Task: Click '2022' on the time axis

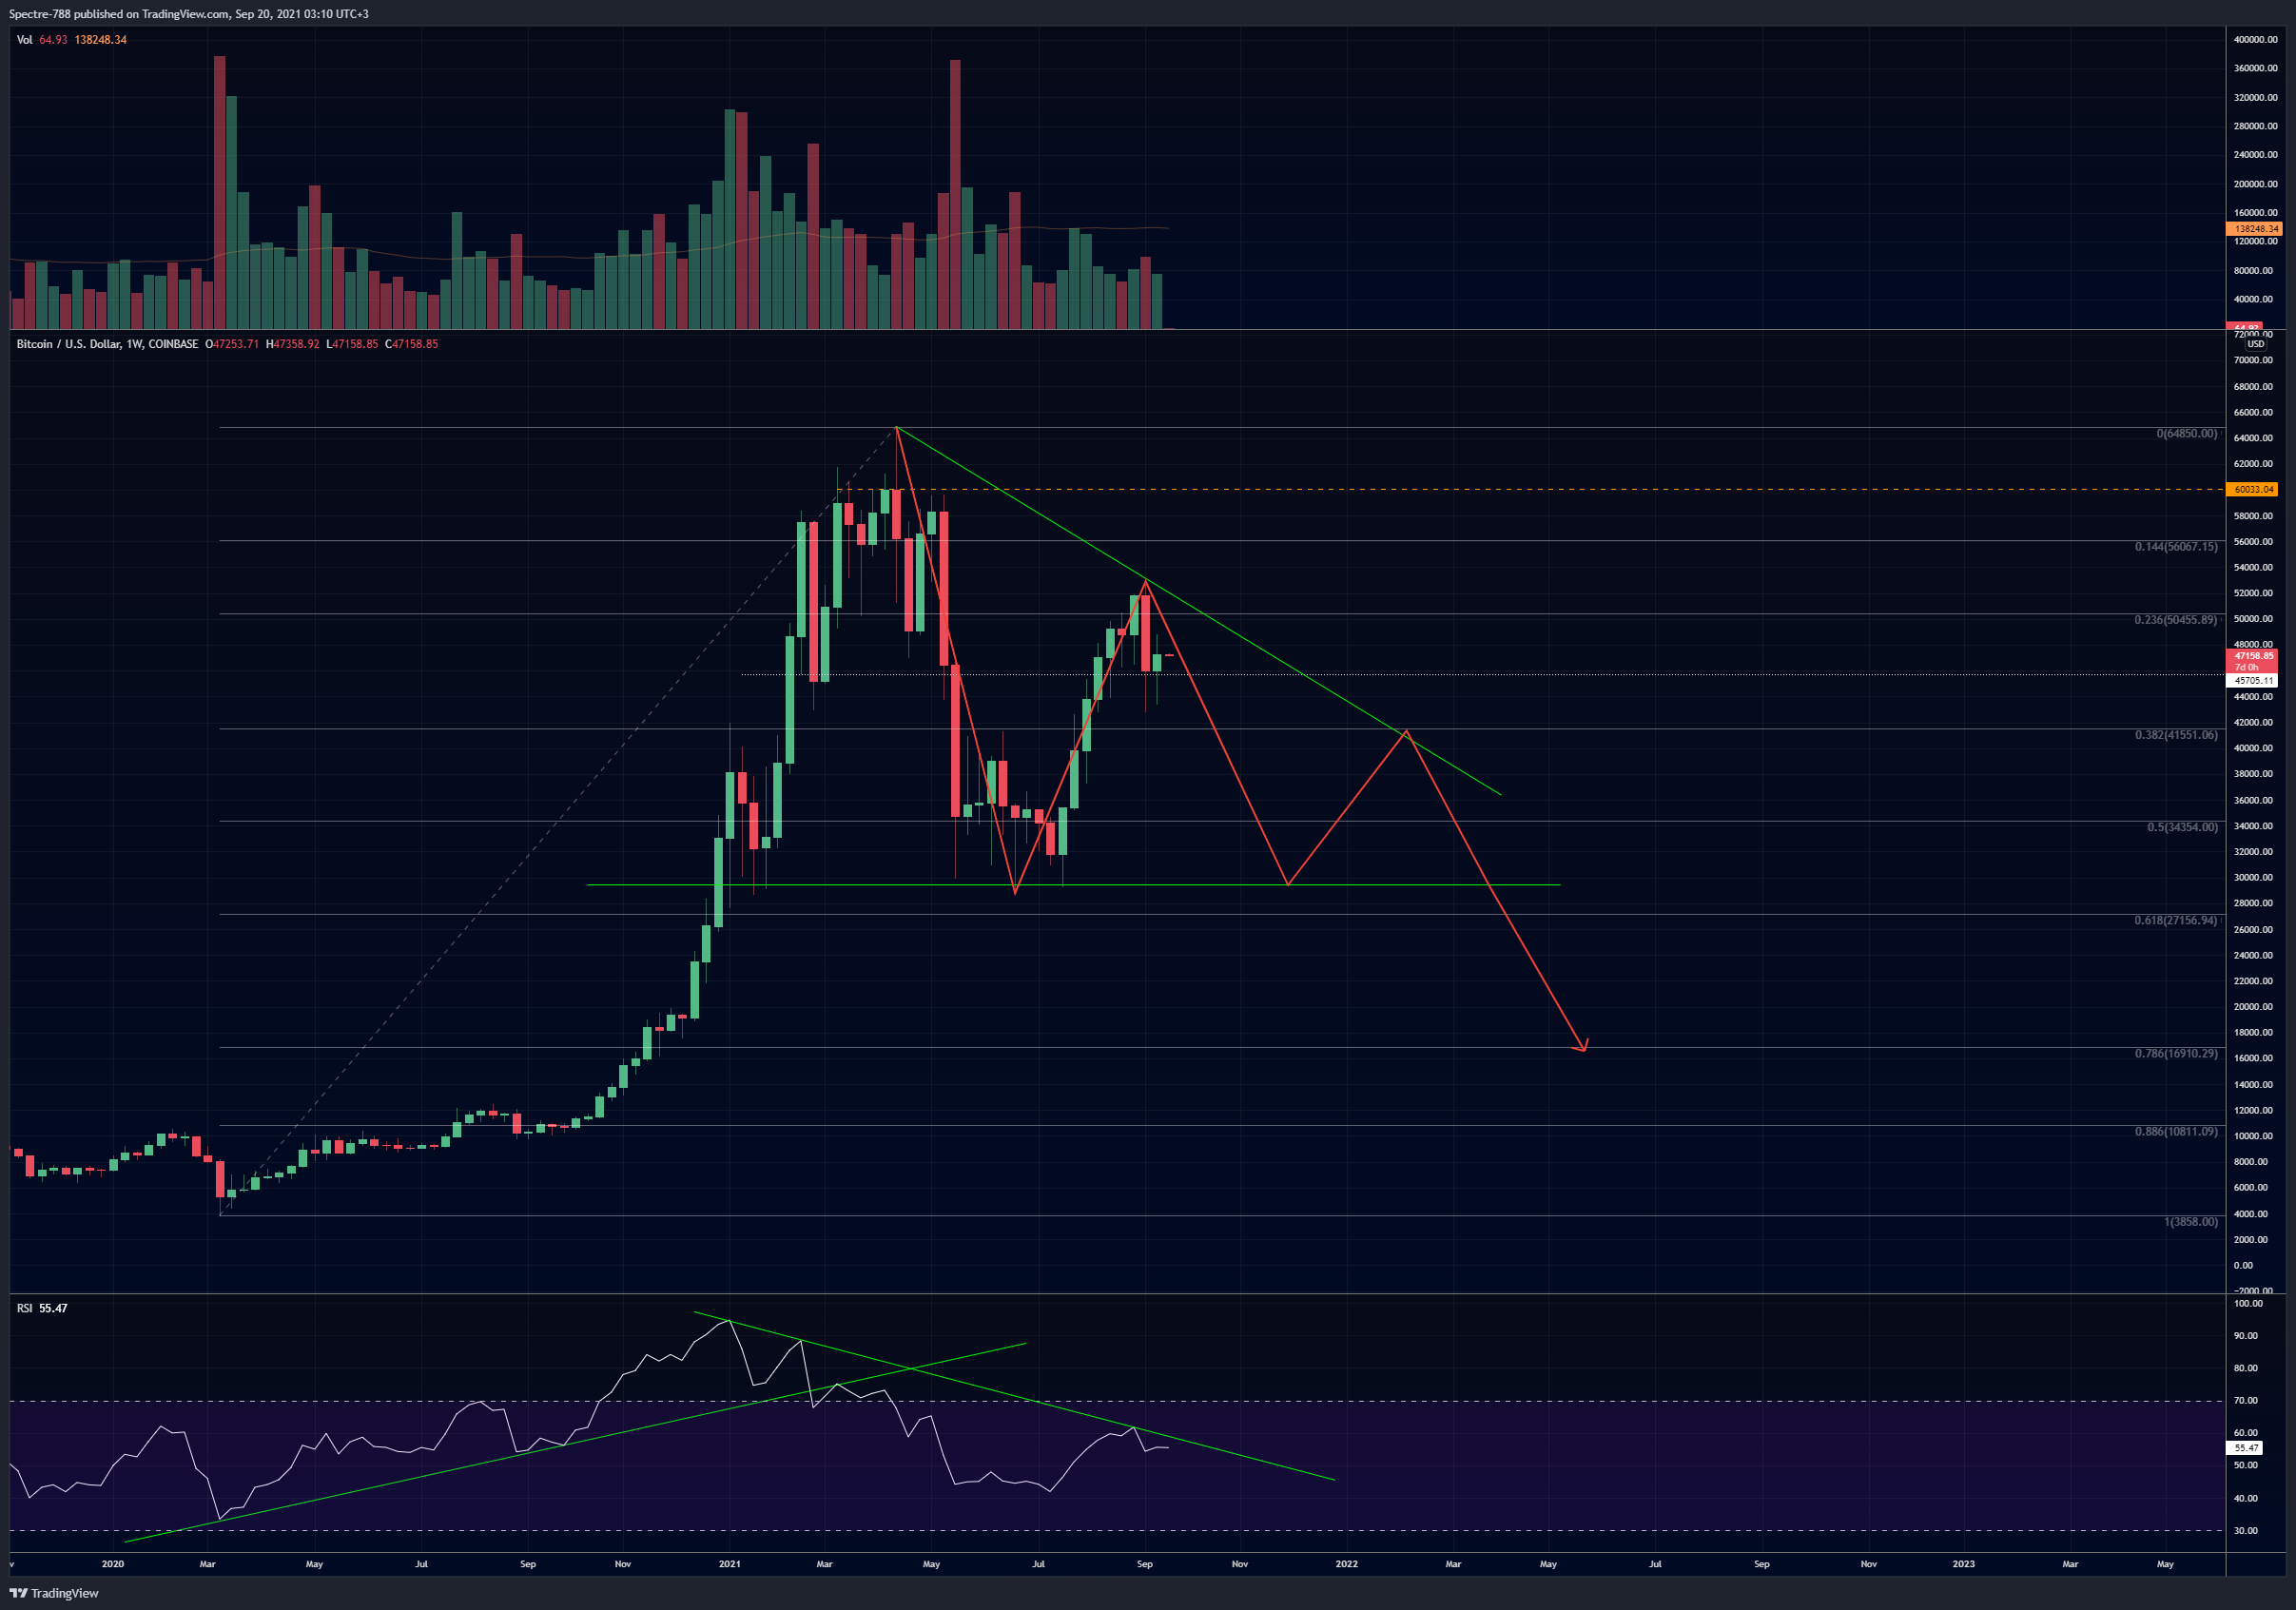Action: point(1347,1564)
